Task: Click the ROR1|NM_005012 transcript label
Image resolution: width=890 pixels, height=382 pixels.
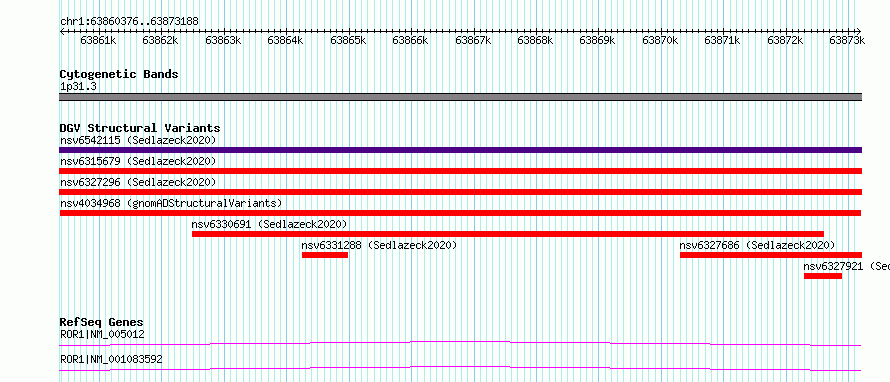Action: pos(102,335)
